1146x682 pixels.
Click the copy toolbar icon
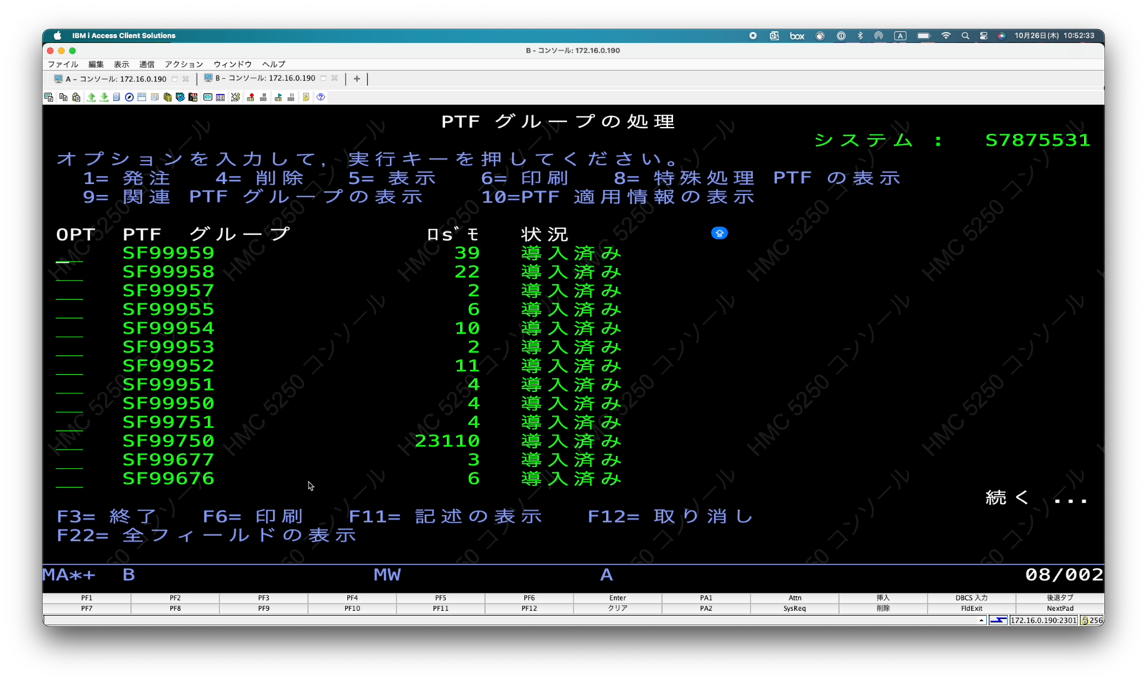click(x=64, y=97)
